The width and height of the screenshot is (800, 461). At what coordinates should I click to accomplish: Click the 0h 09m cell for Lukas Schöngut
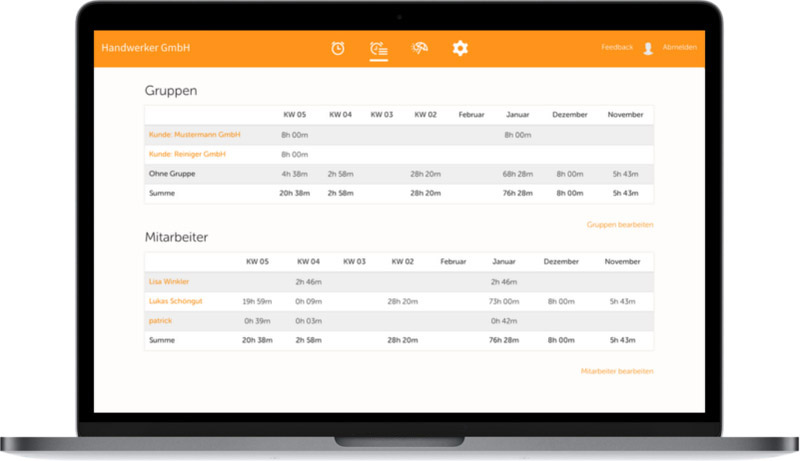tap(308, 301)
